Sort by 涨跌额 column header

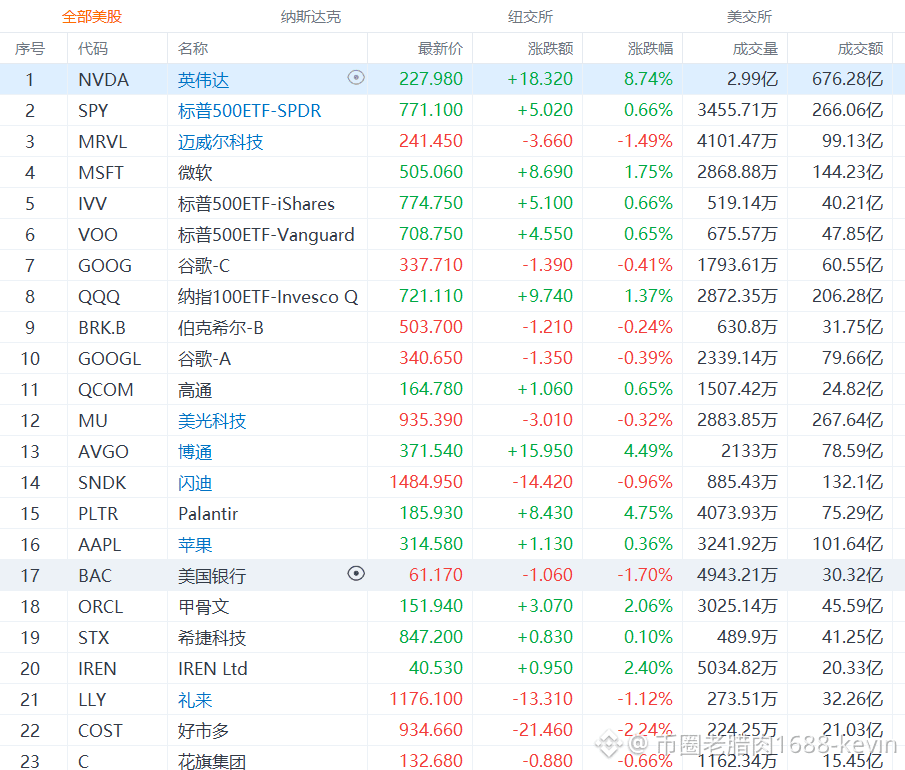click(551, 48)
